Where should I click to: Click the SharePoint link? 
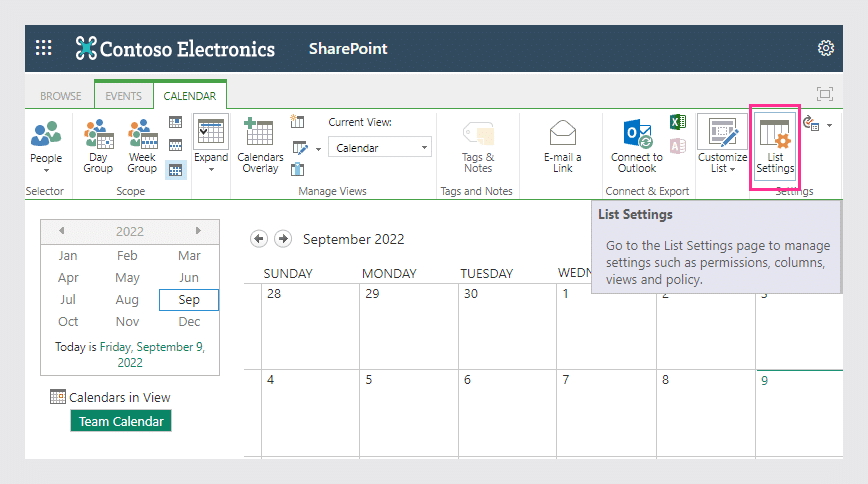[348, 49]
